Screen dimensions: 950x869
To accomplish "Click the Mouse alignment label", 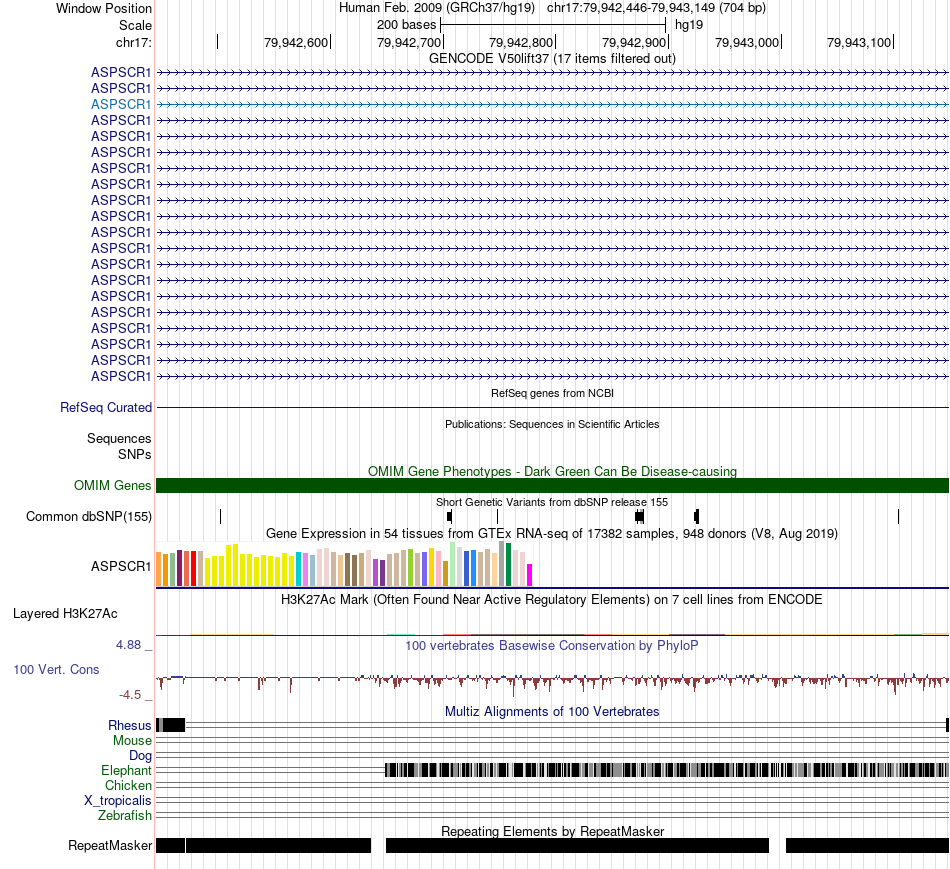I will click(132, 741).
